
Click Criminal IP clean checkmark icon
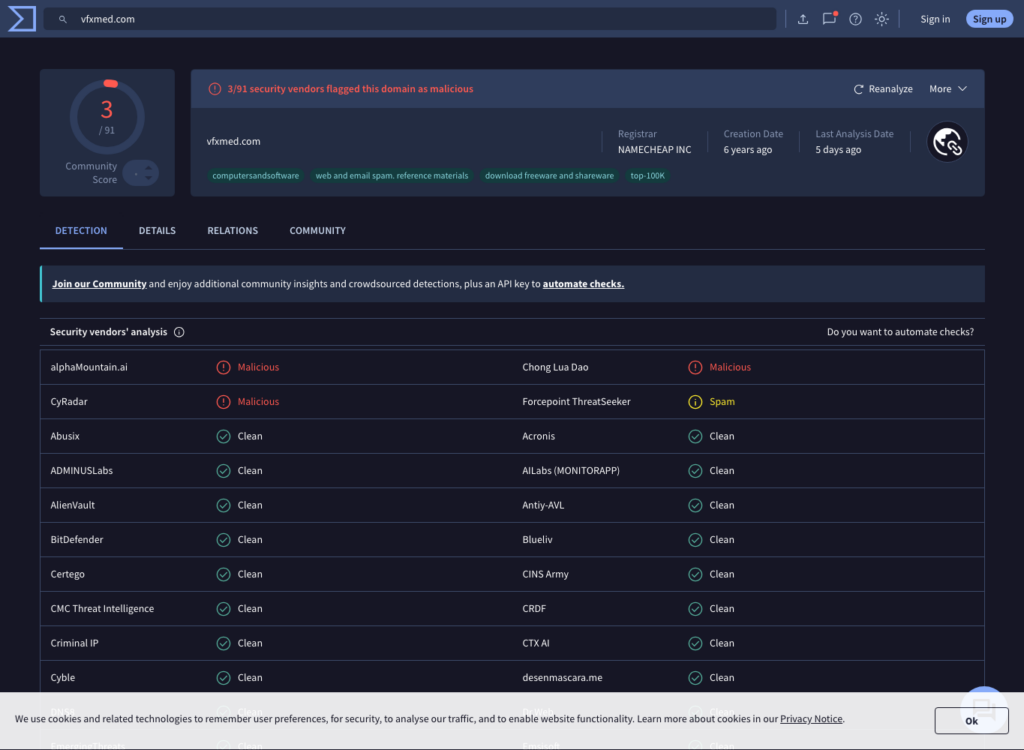(223, 644)
